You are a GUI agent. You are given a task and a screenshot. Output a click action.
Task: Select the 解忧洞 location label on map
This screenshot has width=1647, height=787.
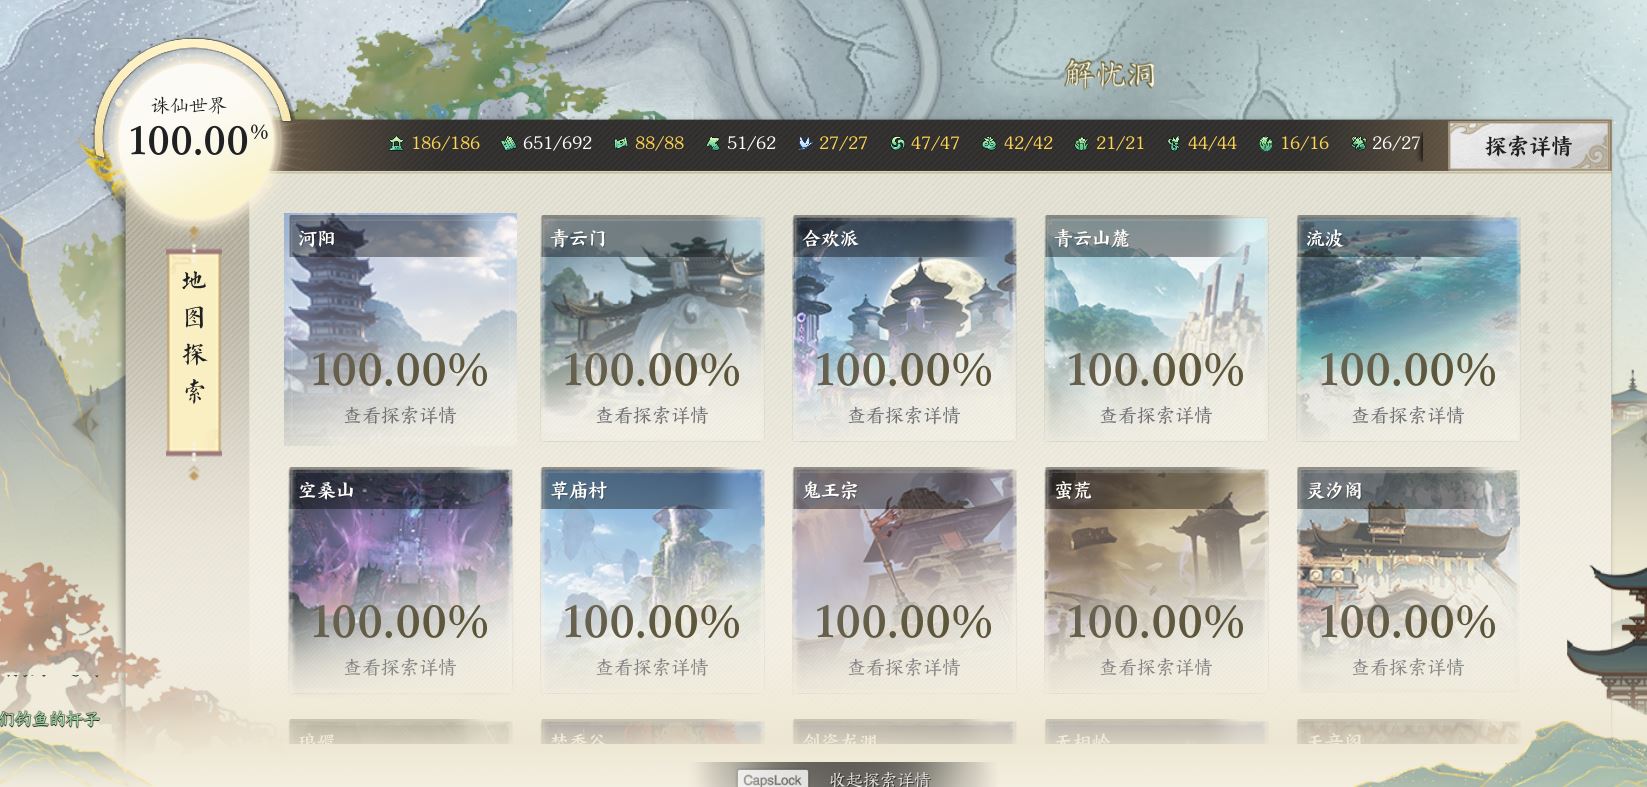[x=1110, y=74]
